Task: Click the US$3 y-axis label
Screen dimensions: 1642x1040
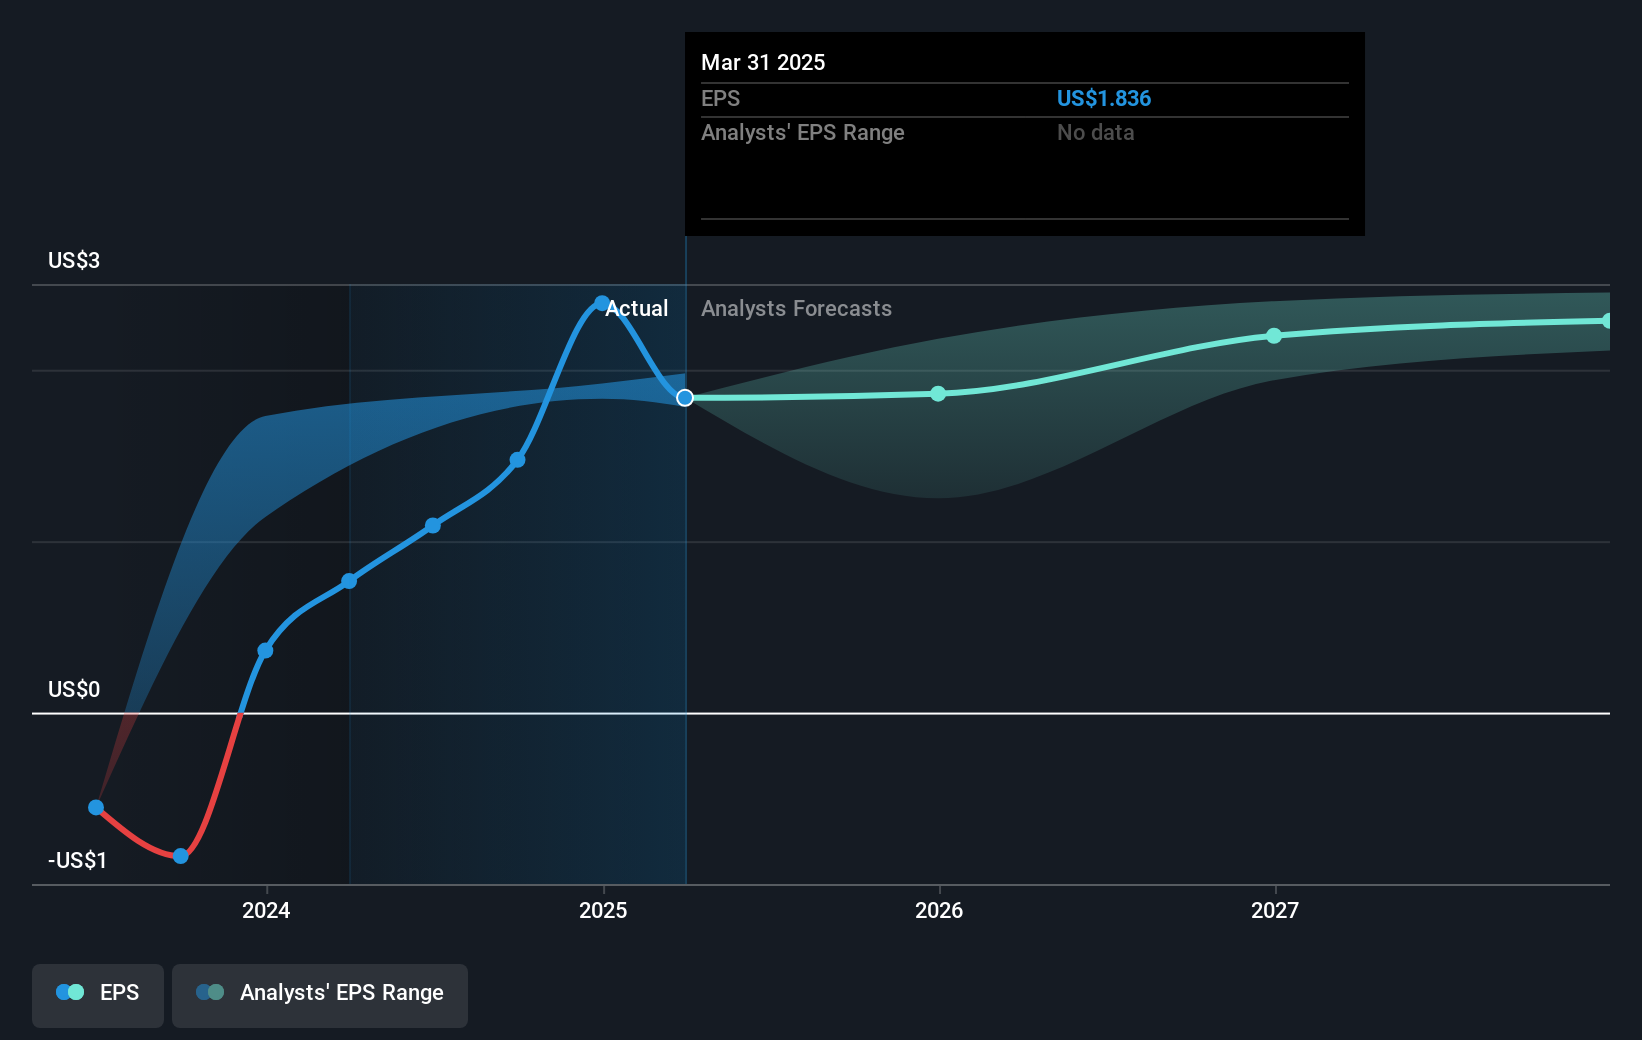Action: tap(74, 261)
